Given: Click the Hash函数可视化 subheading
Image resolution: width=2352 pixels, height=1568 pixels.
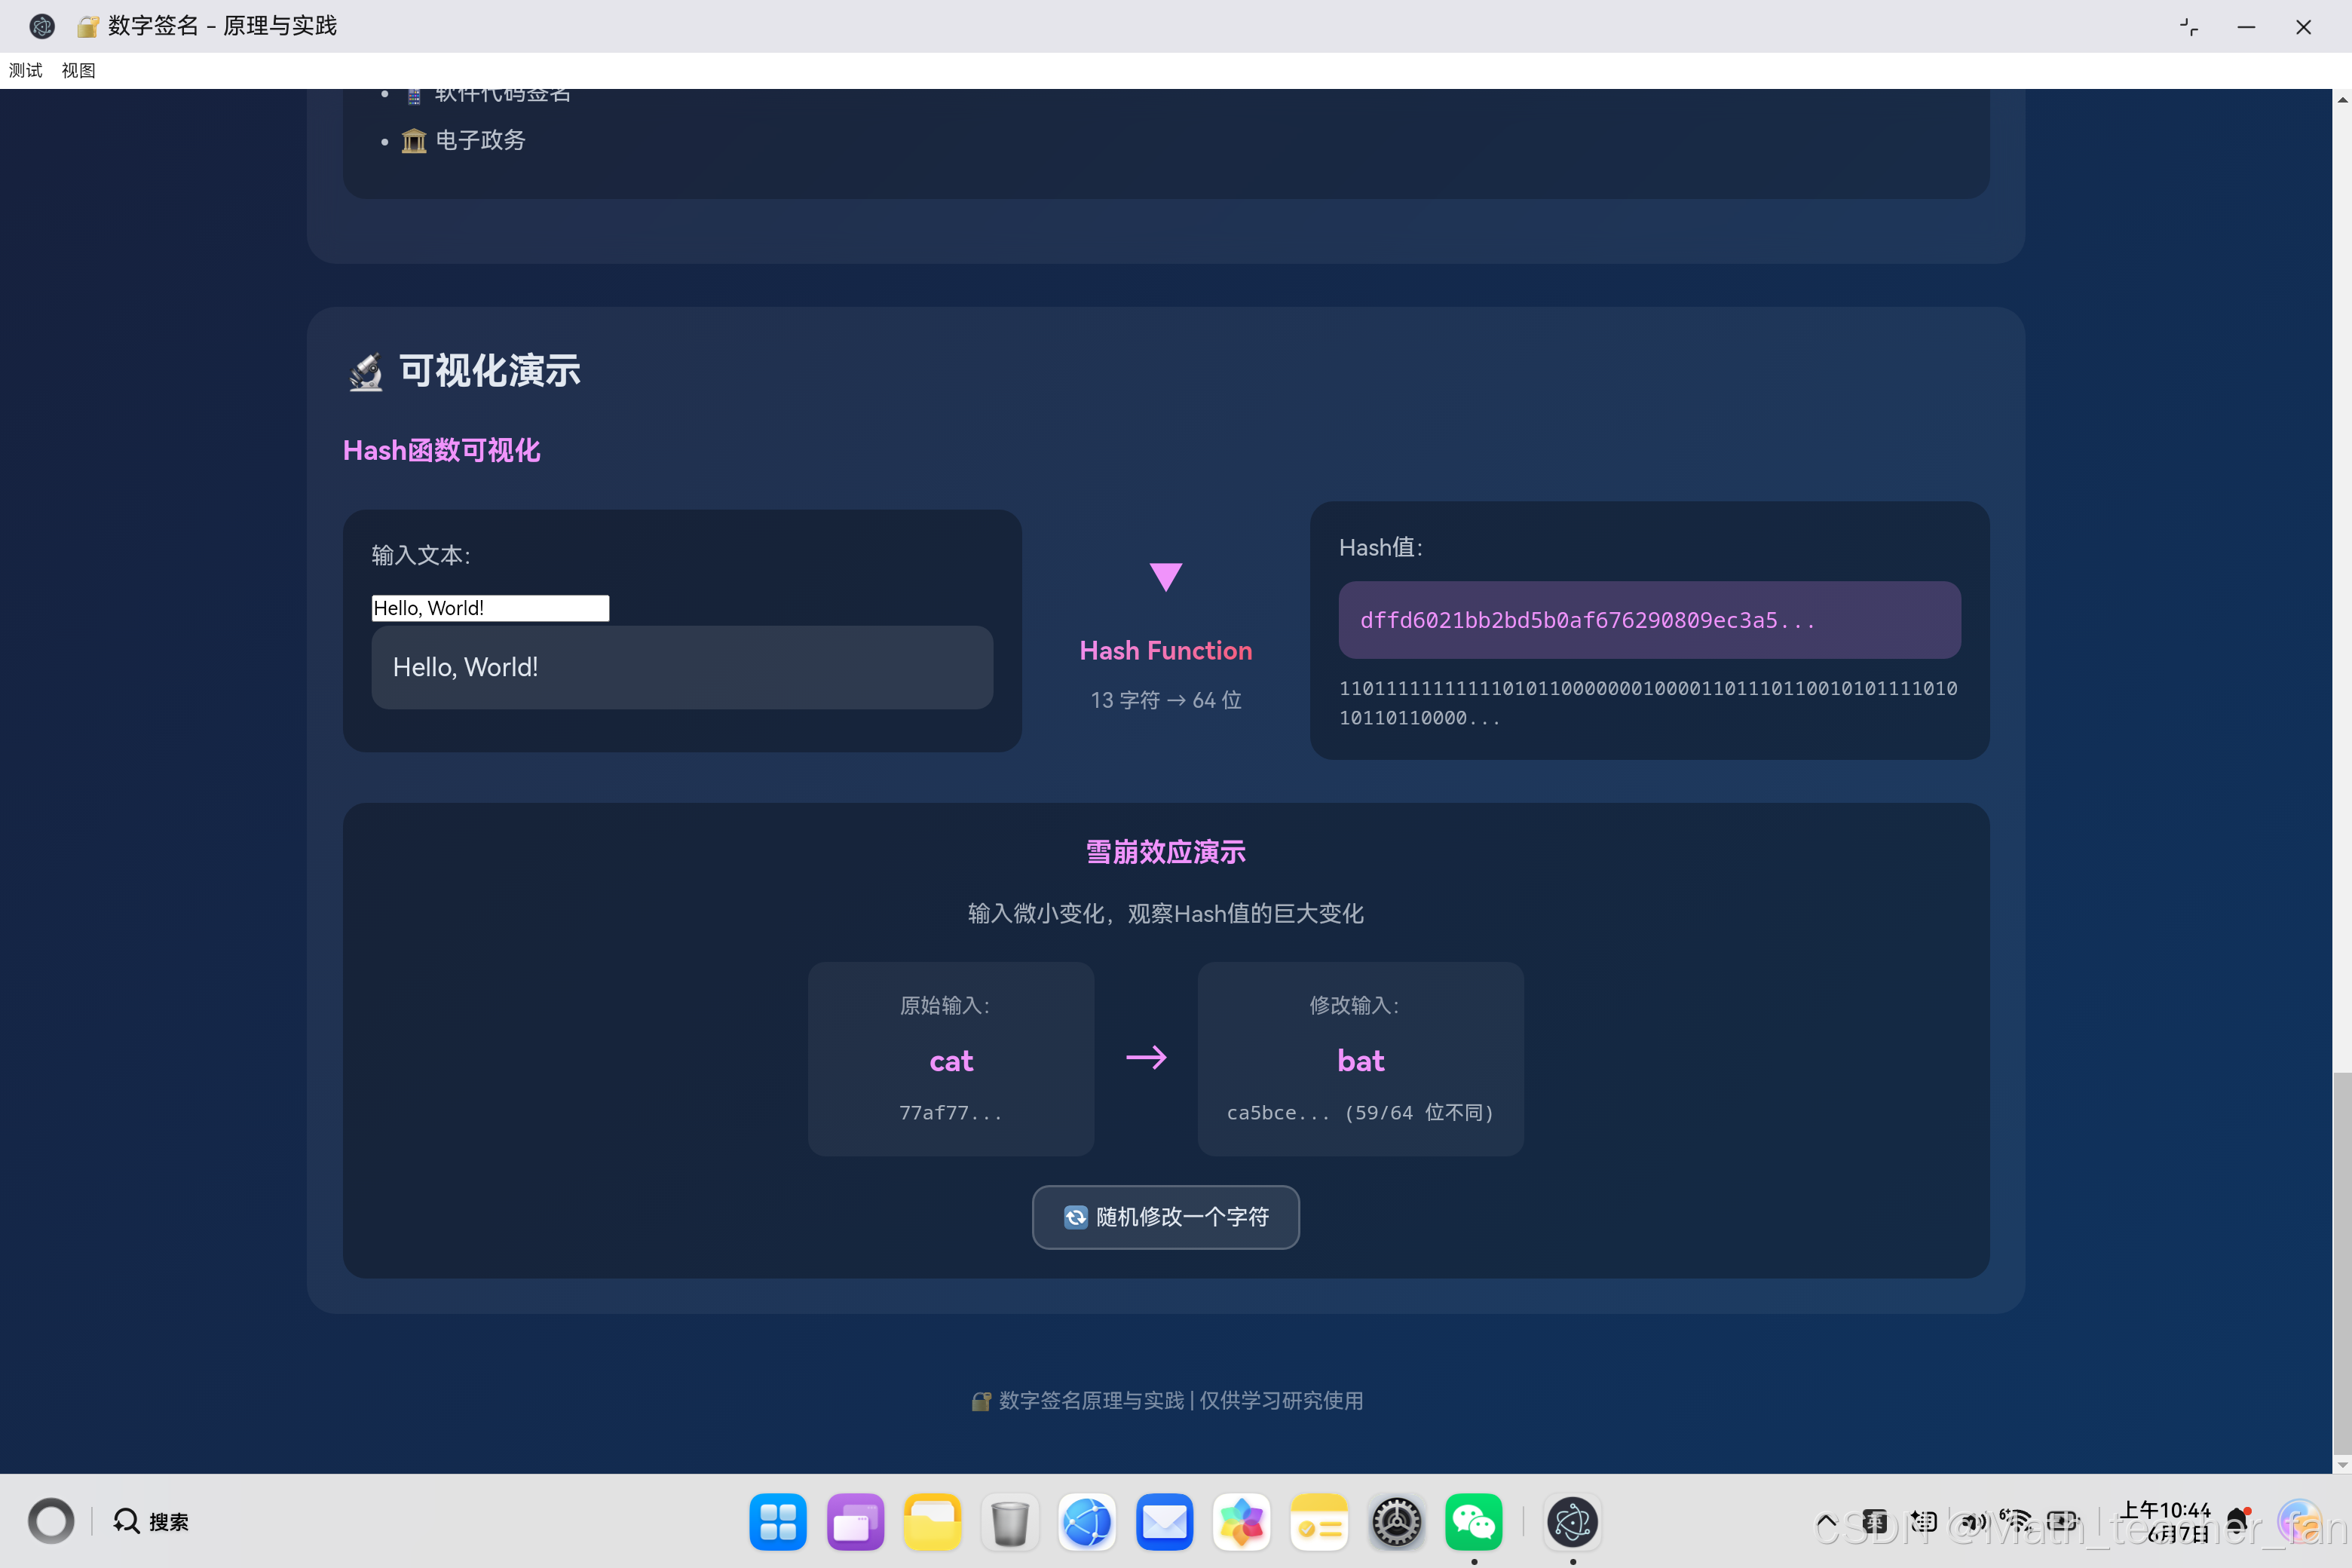Looking at the screenshot, I should [441, 450].
